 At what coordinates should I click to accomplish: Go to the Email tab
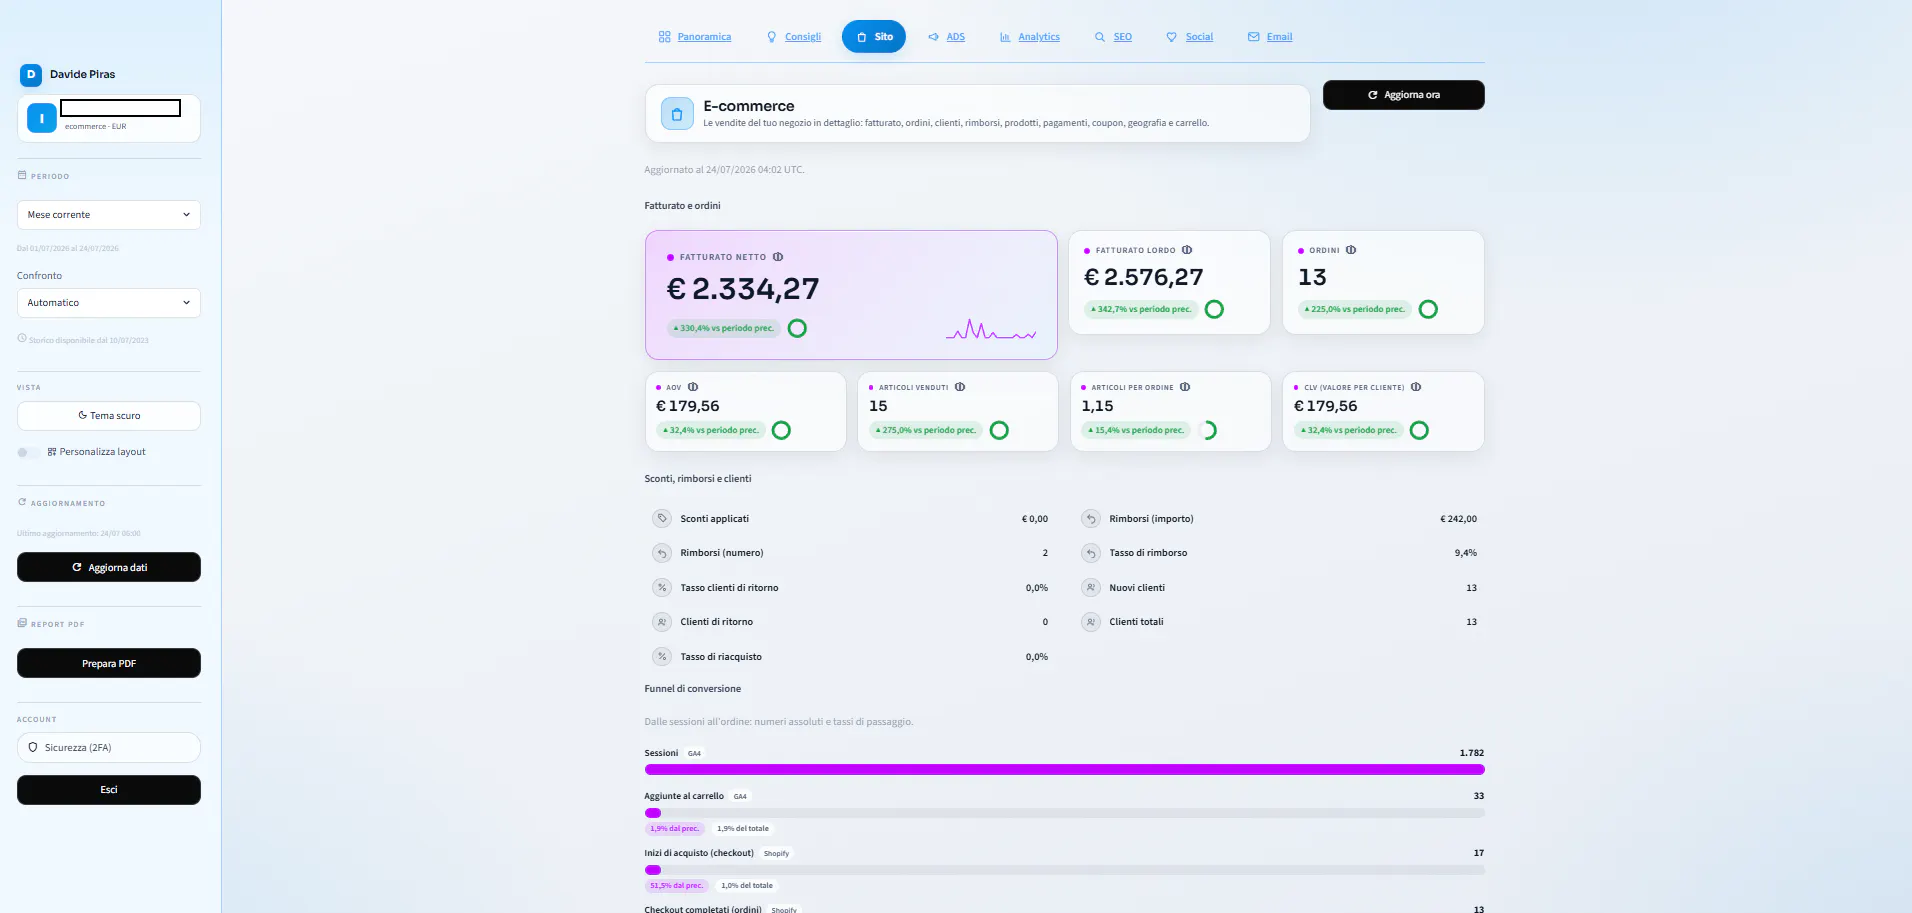click(x=1270, y=37)
